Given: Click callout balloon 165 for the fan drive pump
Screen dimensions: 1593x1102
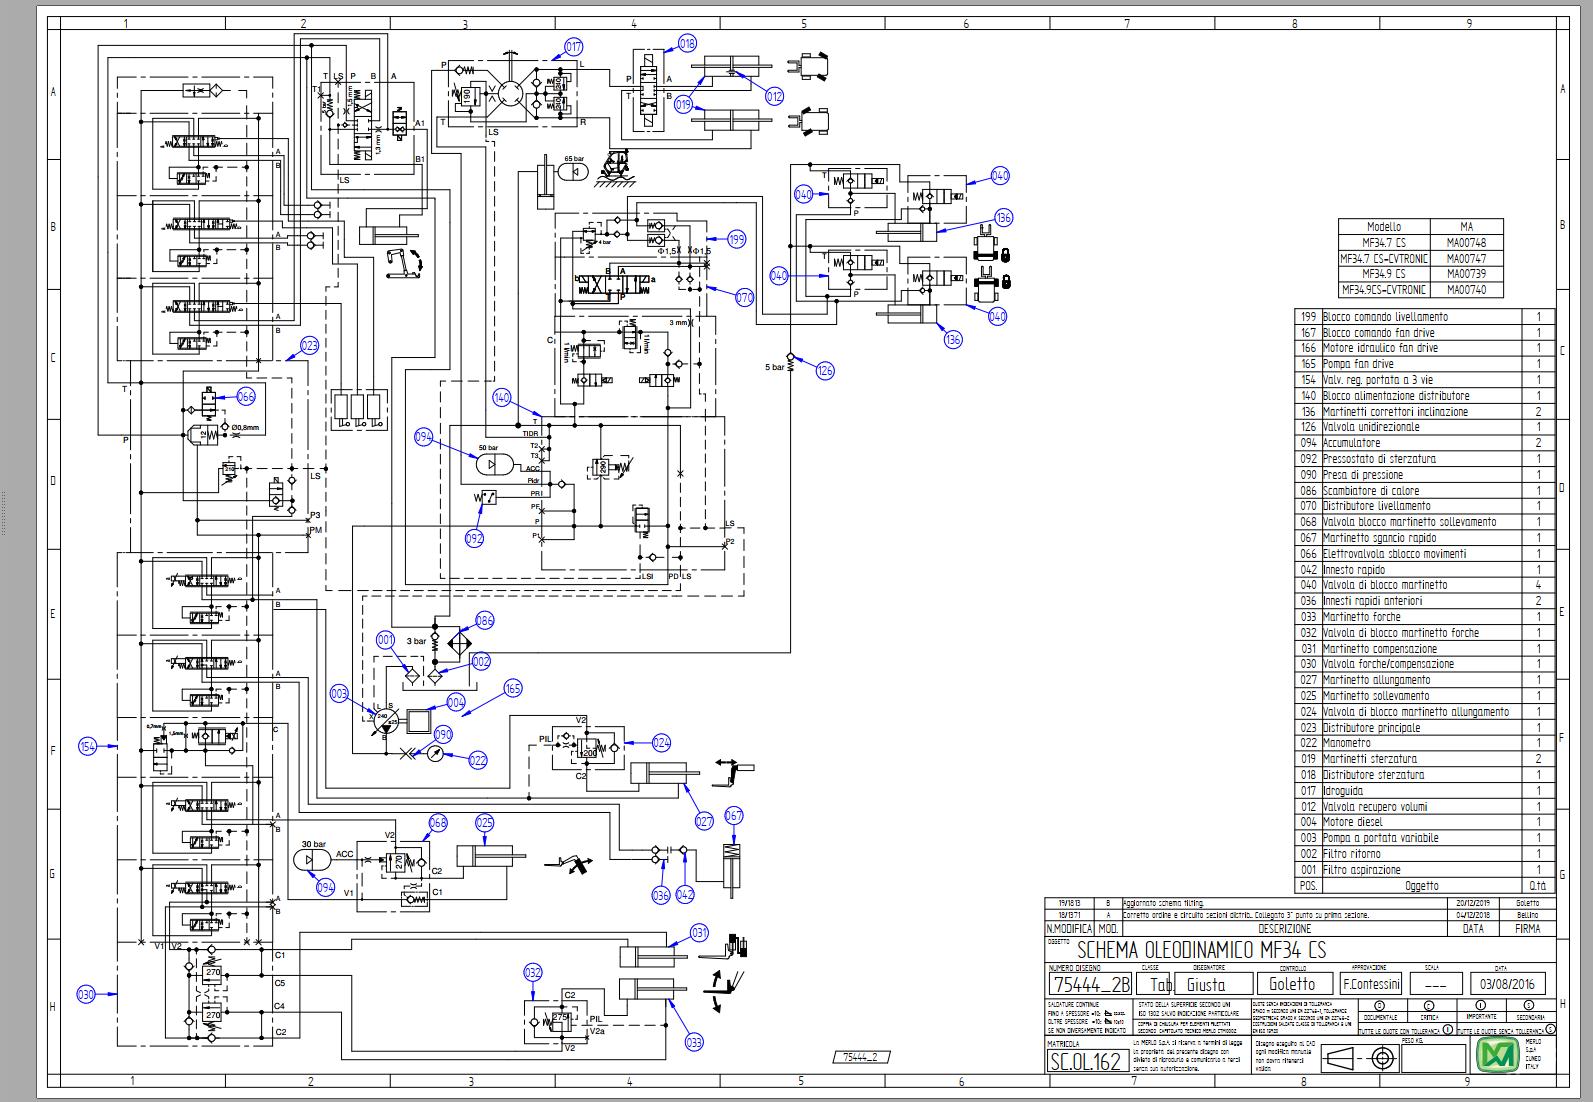Looking at the screenshot, I should pyautogui.click(x=513, y=688).
